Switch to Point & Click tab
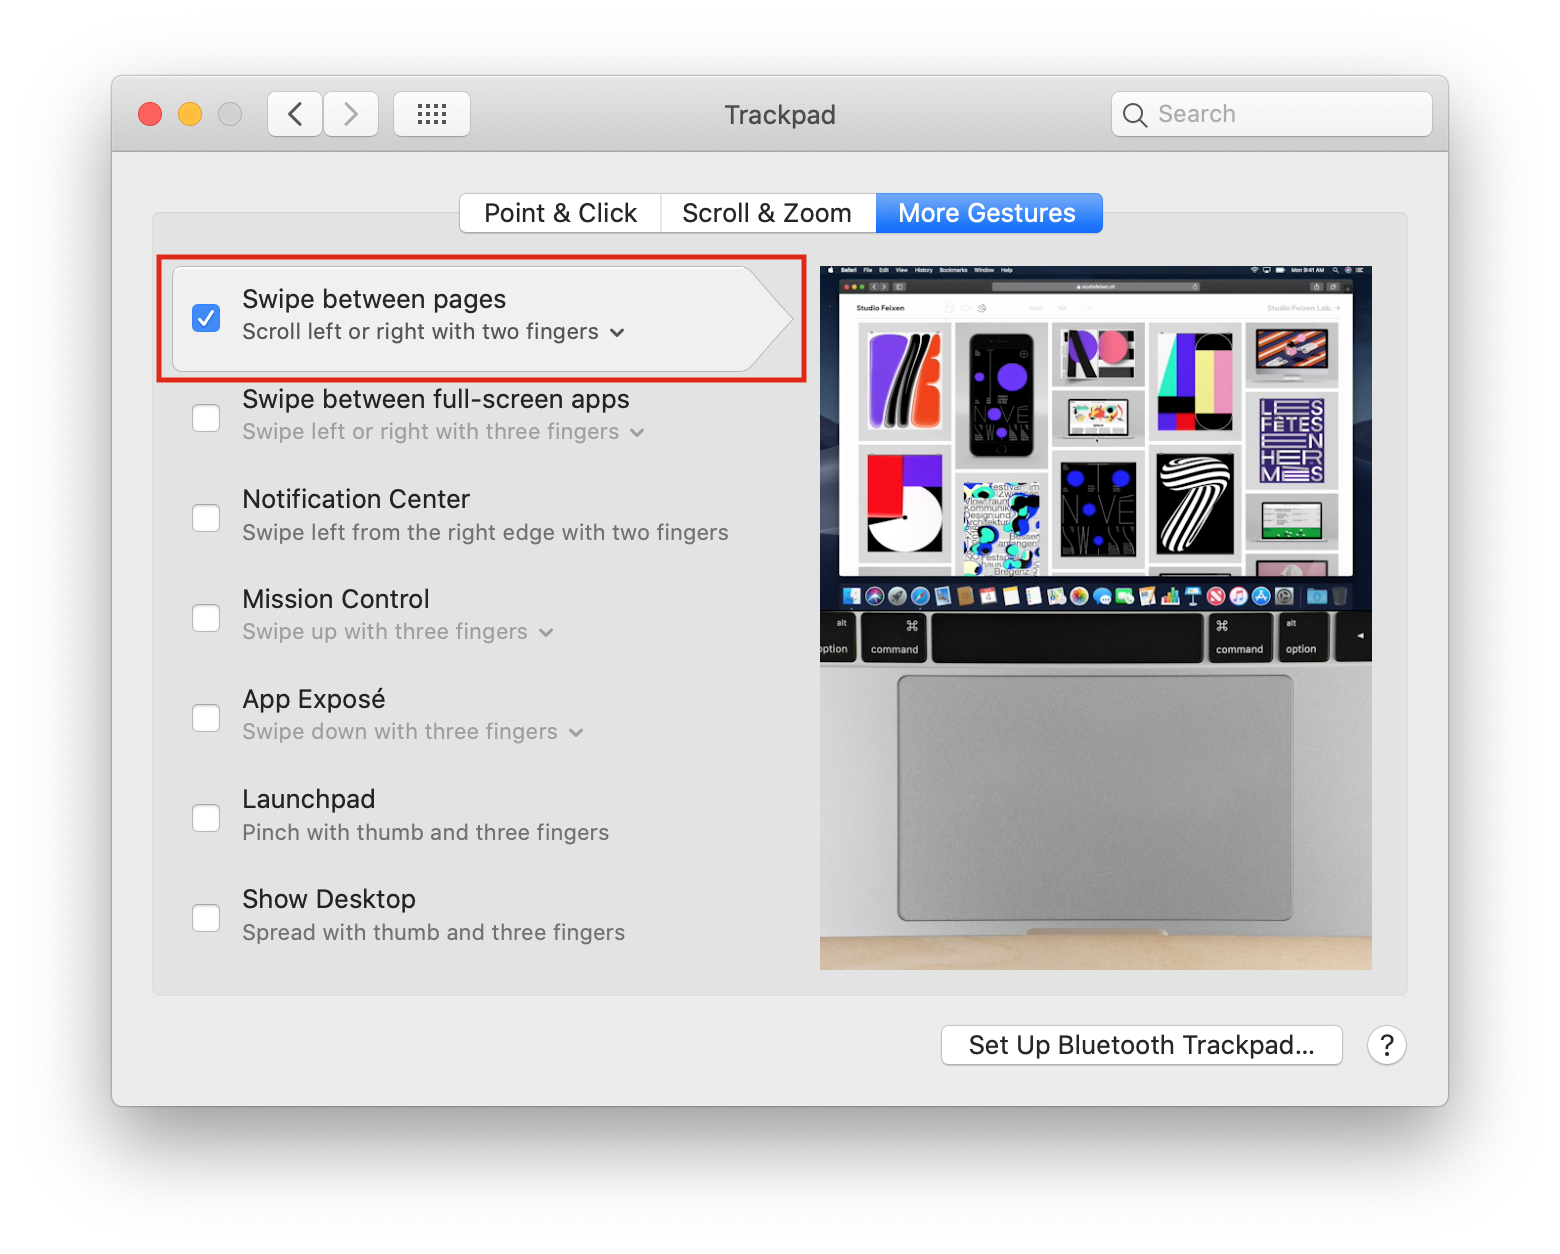This screenshot has width=1560, height=1254. coord(560,213)
